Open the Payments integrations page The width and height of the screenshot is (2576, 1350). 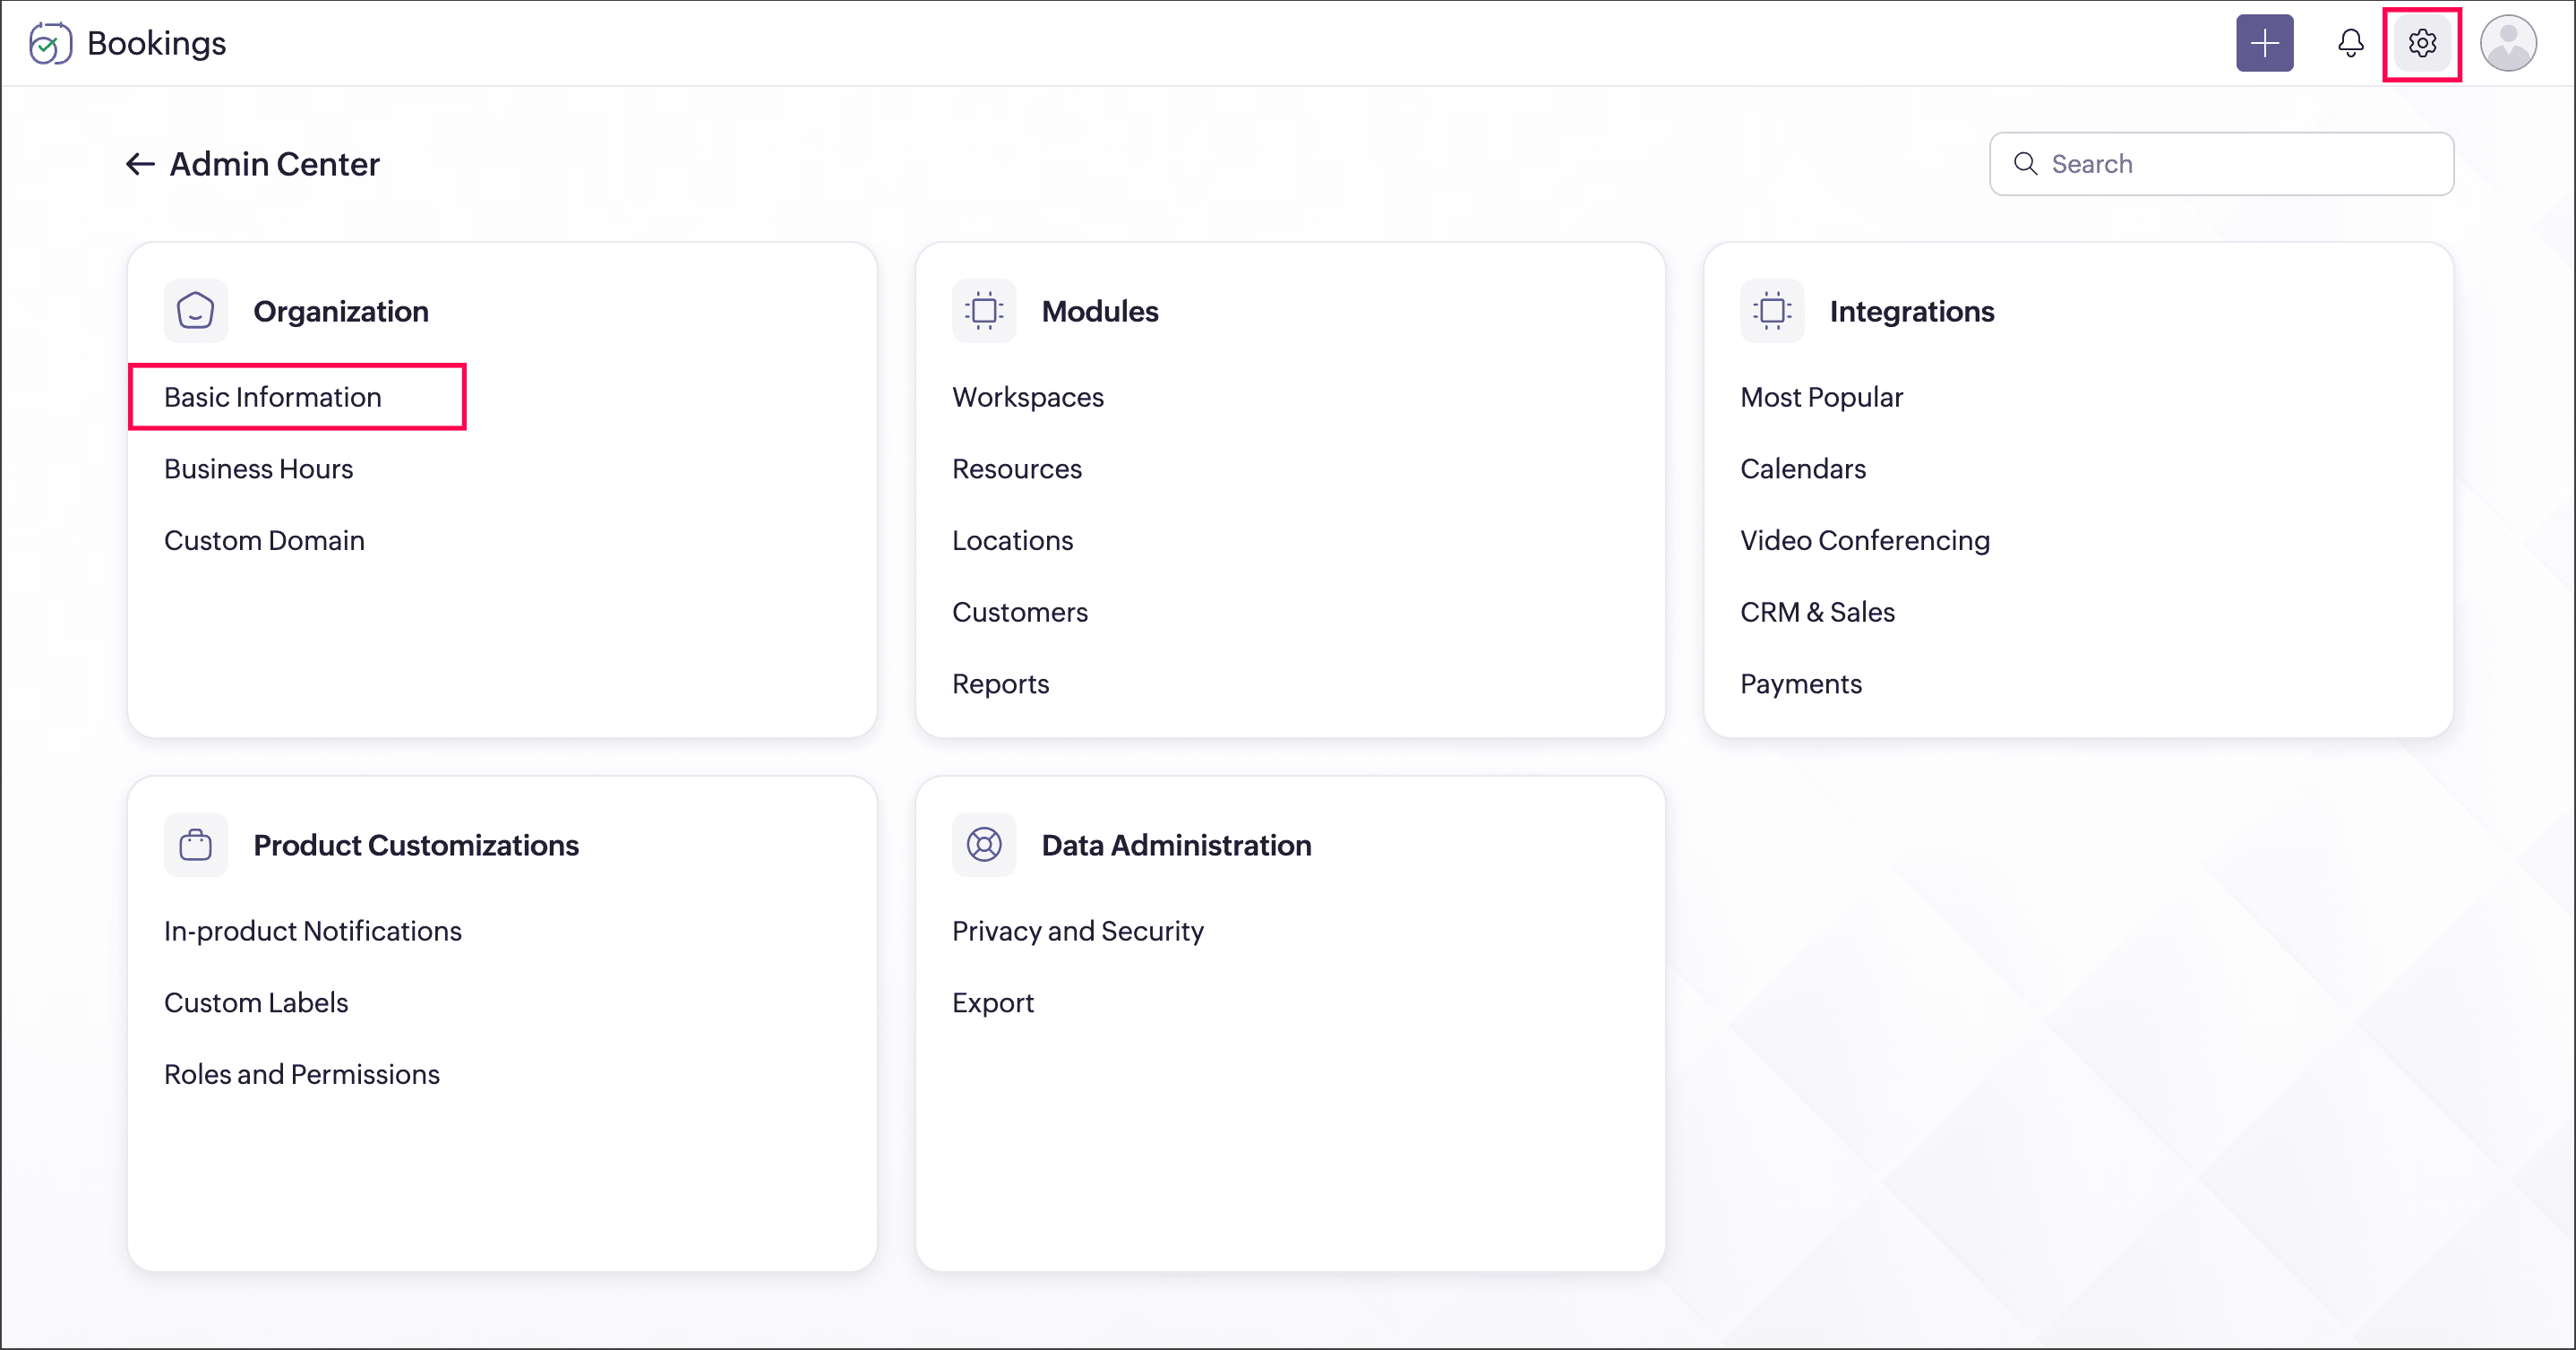click(x=1800, y=684)
